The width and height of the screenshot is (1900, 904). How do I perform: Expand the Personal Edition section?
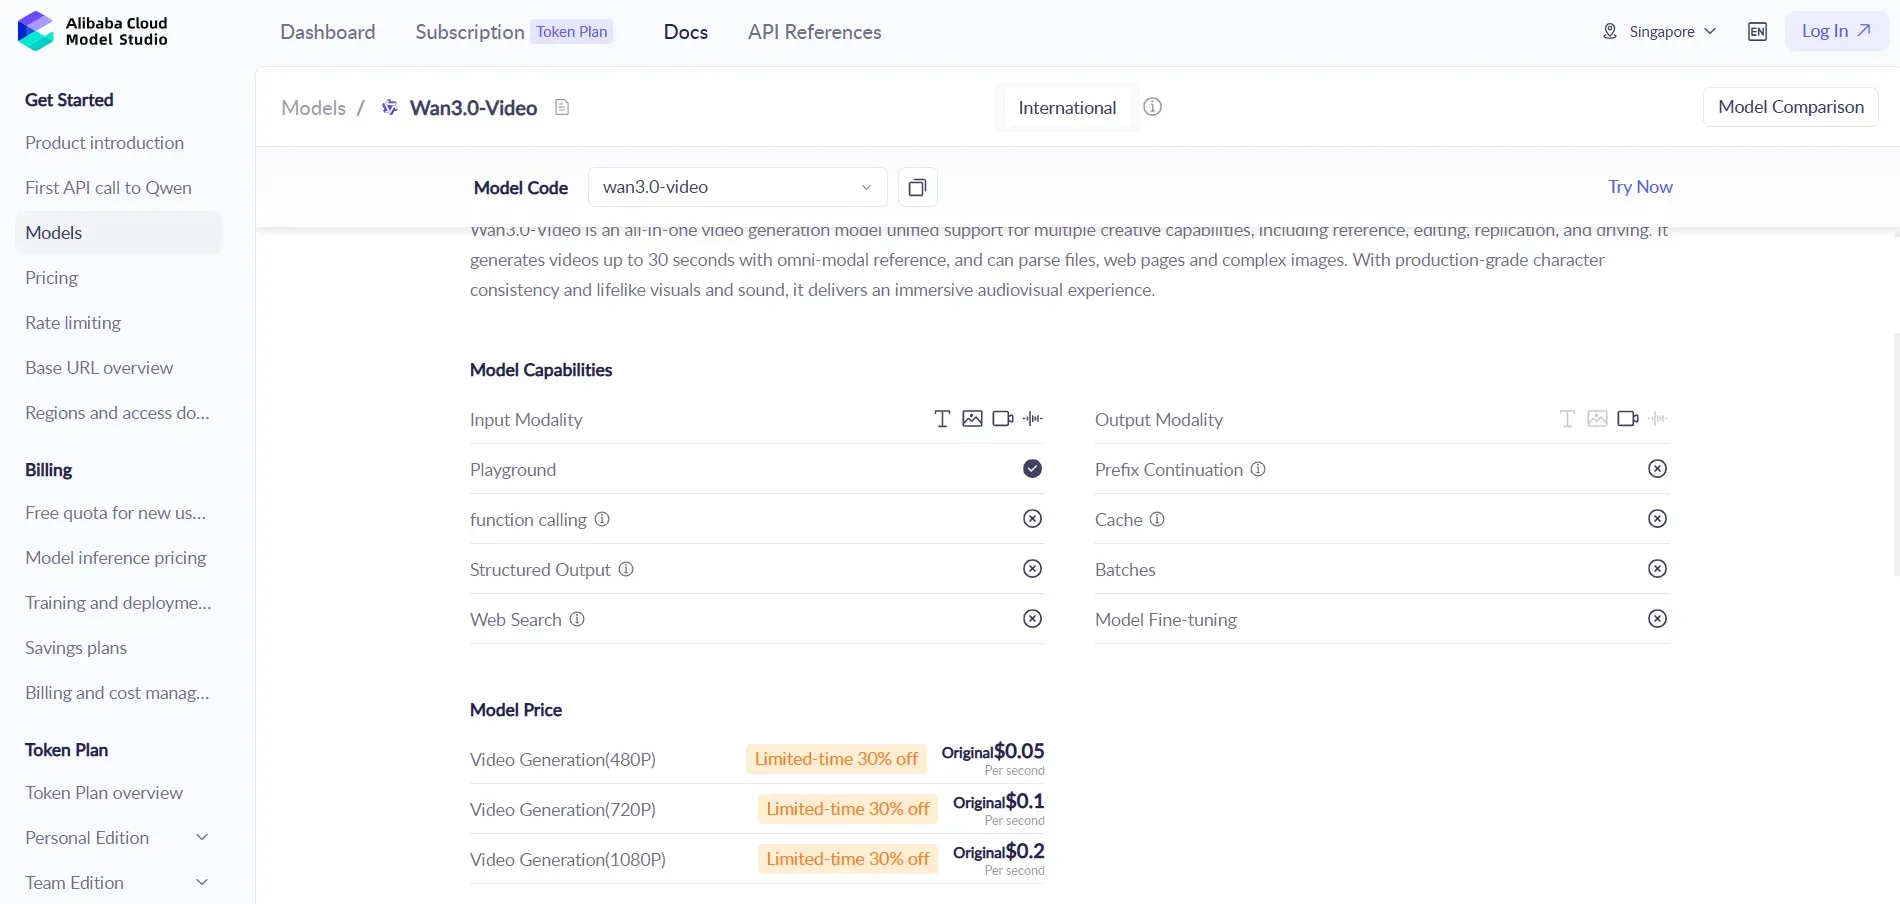118,838
